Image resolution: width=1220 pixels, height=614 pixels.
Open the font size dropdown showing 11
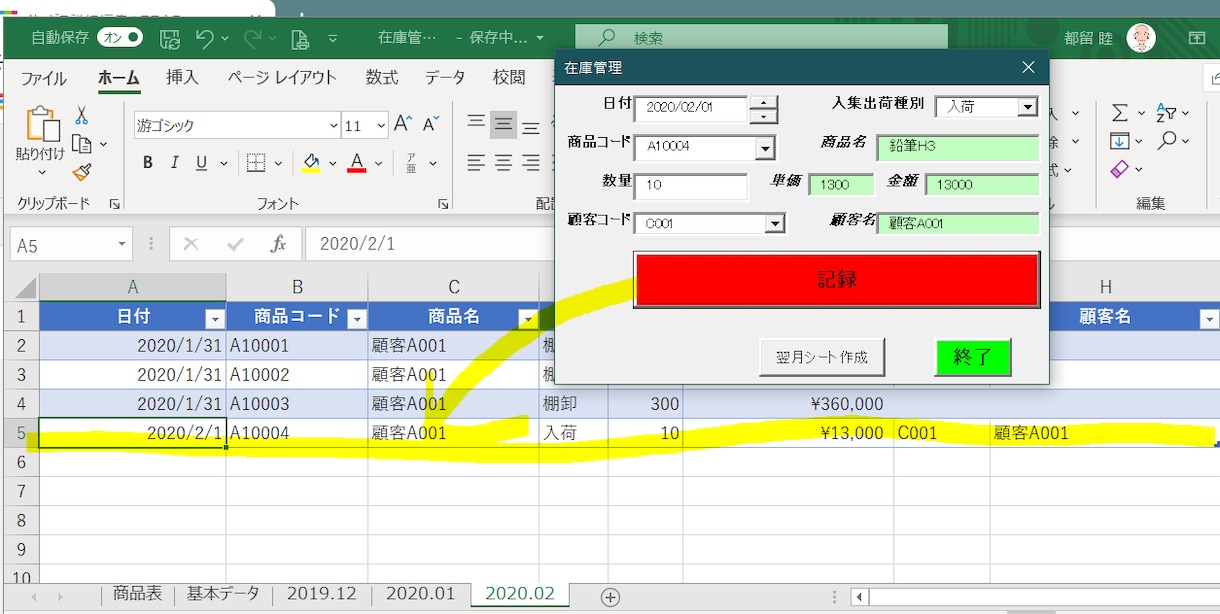click(381, 126)
